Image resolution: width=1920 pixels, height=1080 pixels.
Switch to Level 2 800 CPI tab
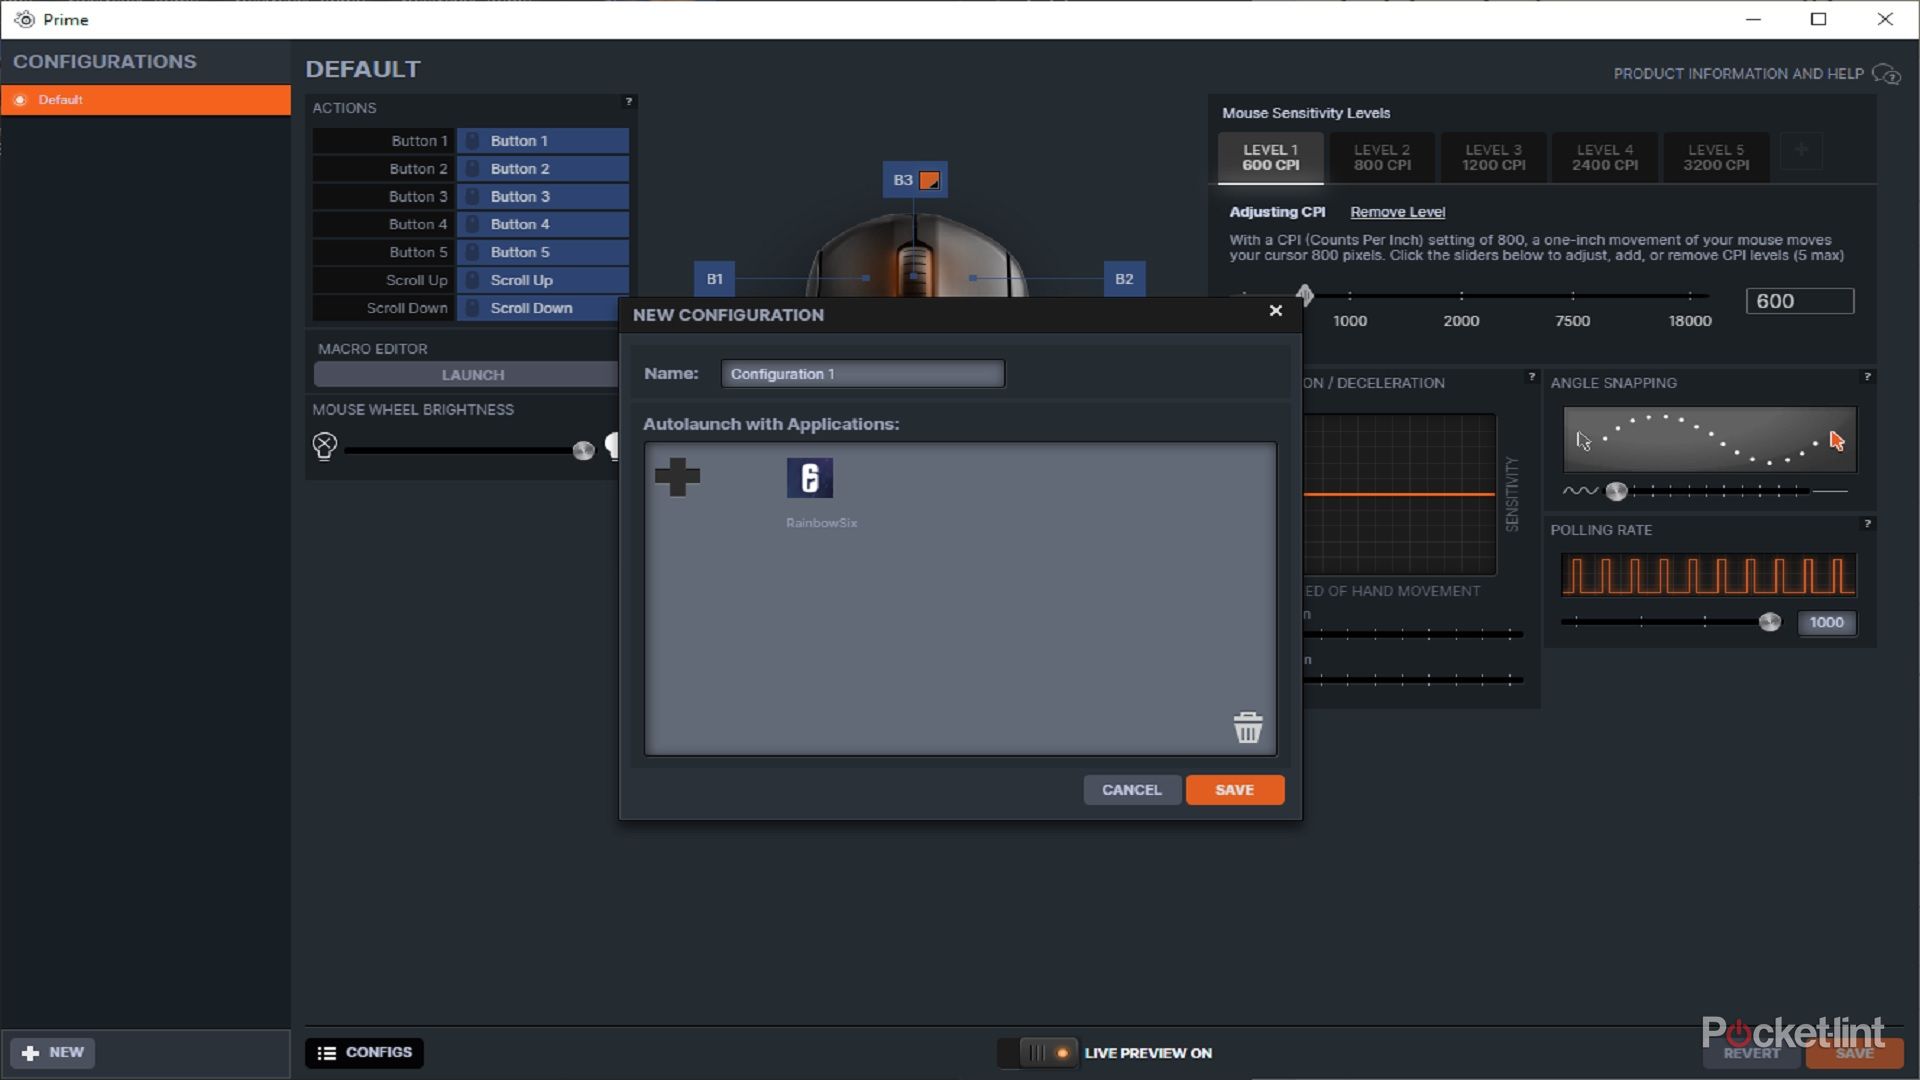click(x=1382, y=158)
